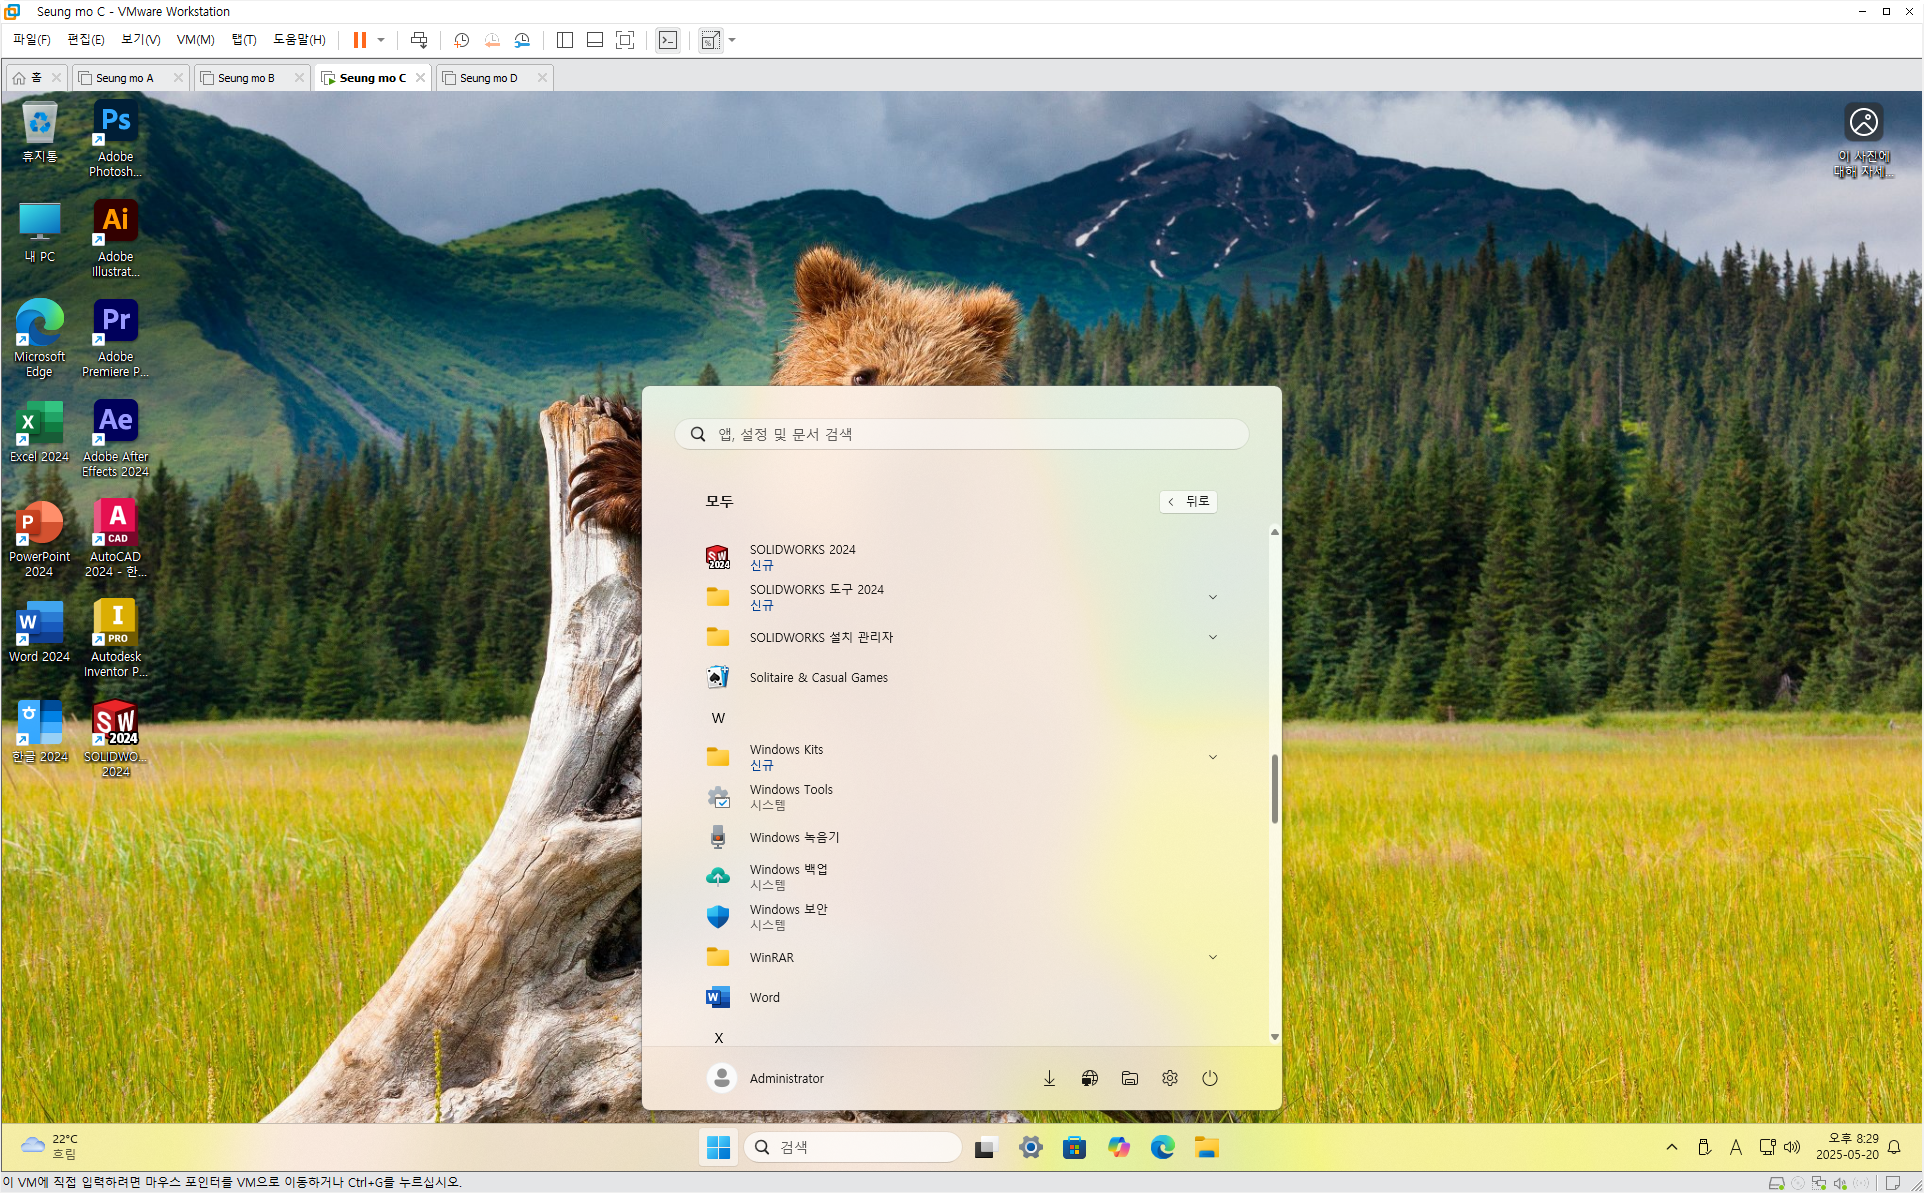
Task: Click the Send Ctrl+Alt+Del toolbar icon
Action: pyautogui.click(x=419, y=40)
